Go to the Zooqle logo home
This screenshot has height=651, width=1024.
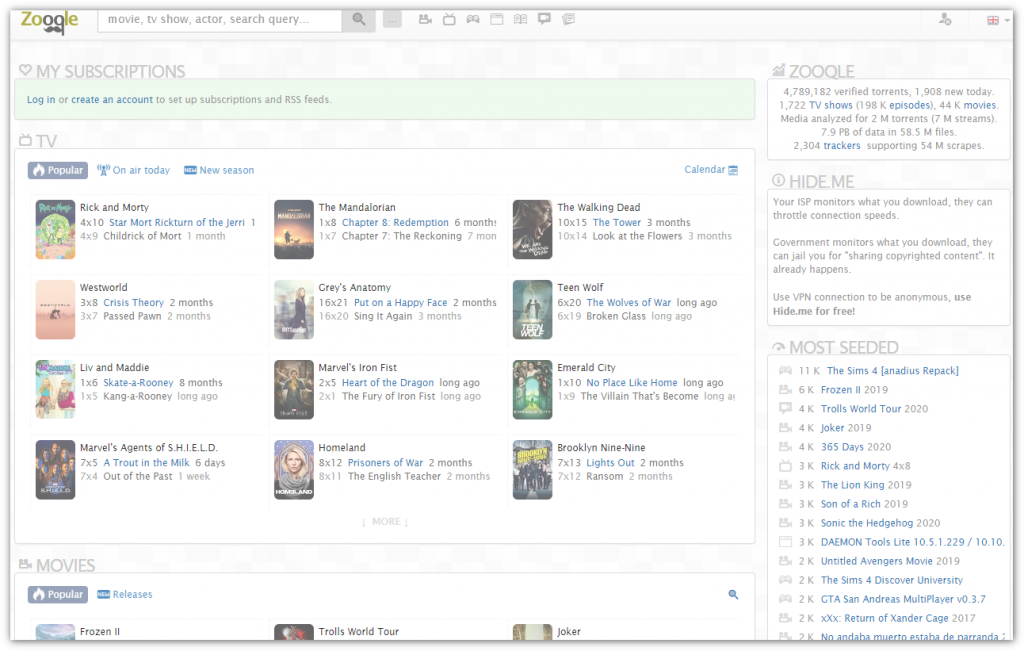pos(50,21)
